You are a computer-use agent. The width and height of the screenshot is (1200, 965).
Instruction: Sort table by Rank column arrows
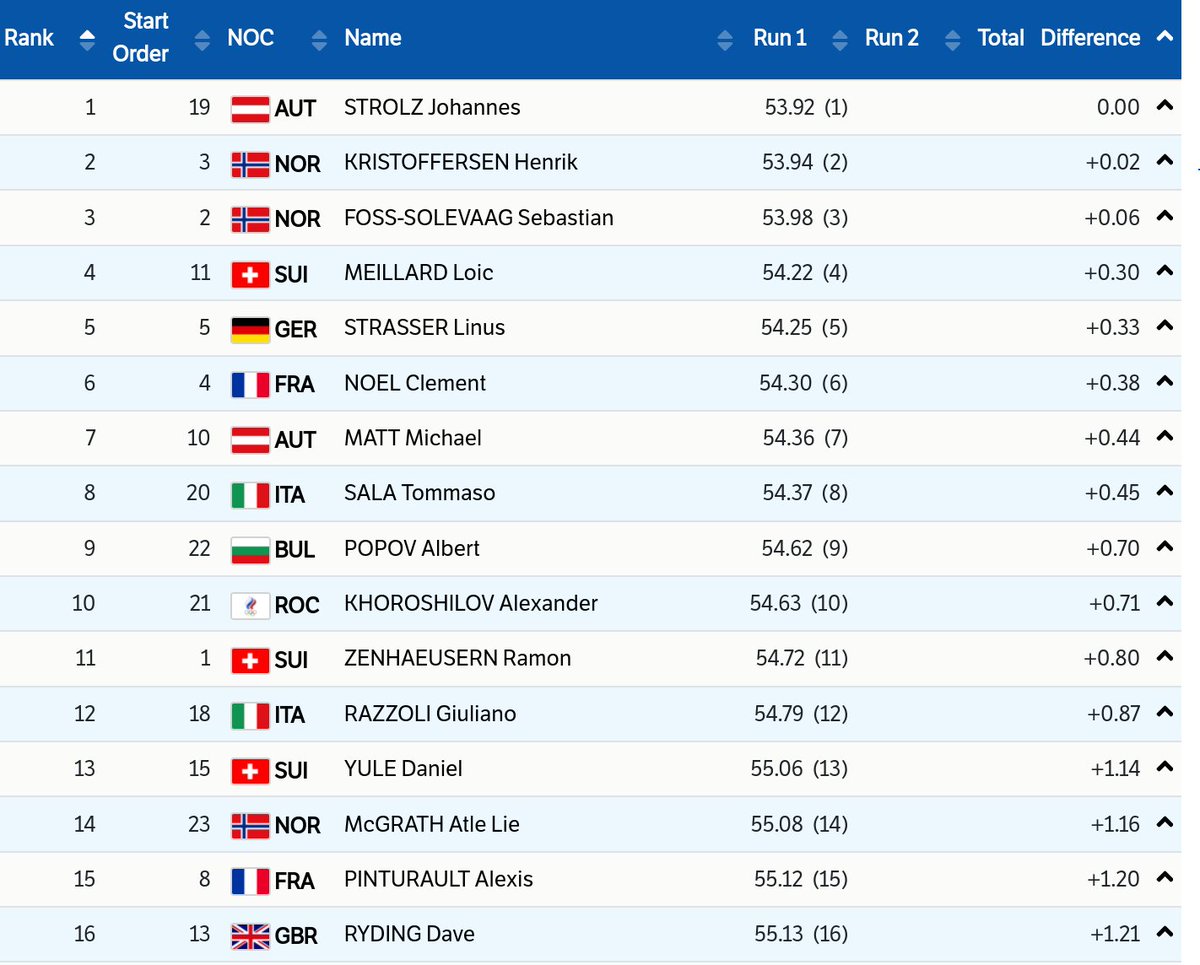pyautogui.click(x=86, y=40)
